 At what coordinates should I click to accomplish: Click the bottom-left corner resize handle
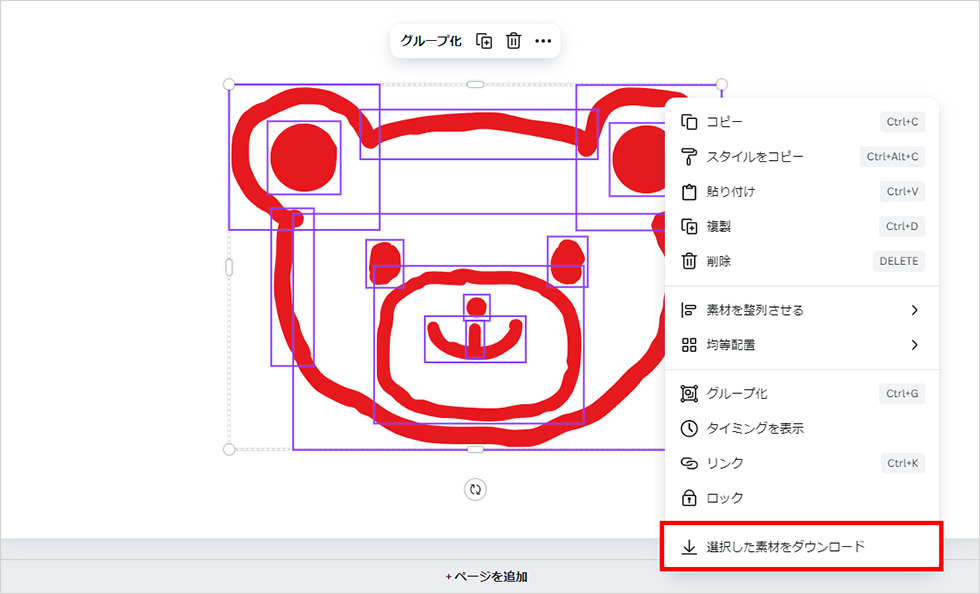pyautogui.click(x=229, y=450)
